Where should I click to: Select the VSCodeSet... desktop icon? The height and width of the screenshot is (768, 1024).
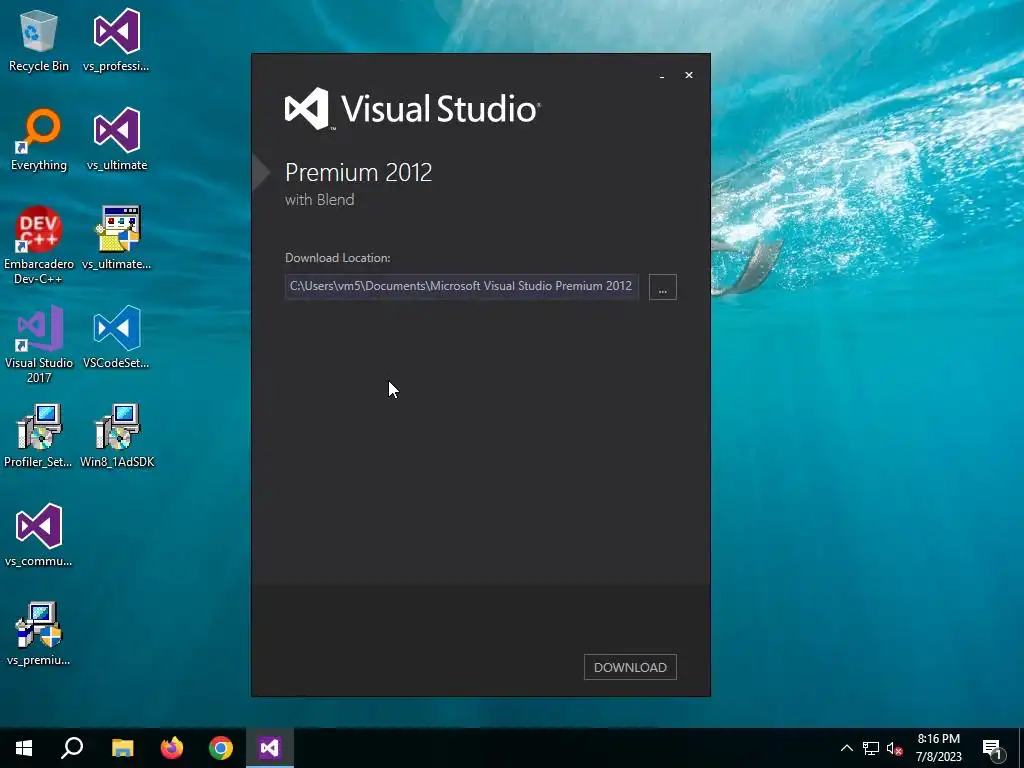pos(116,338)
